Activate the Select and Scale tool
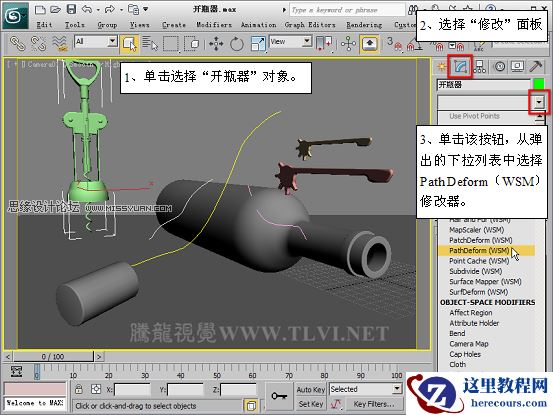Viewport: 553px width, 415px height. pyautogui.click(x=258, y=44)
